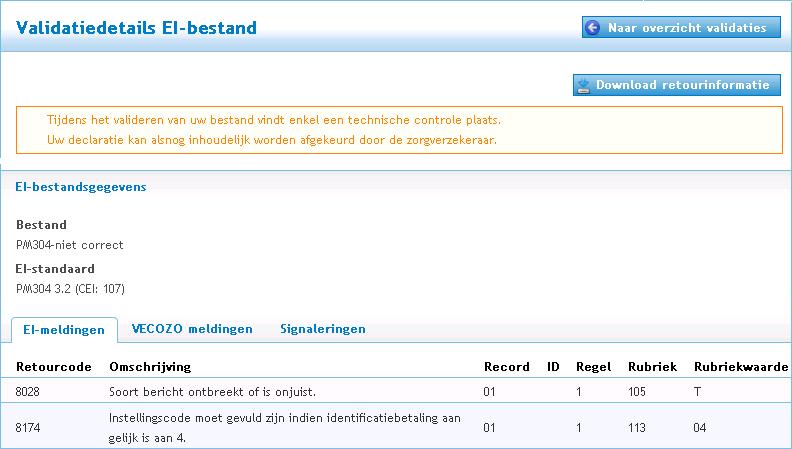The image size is (792, 449).
Task: Click the ID column header
Action: pos(553,367)
